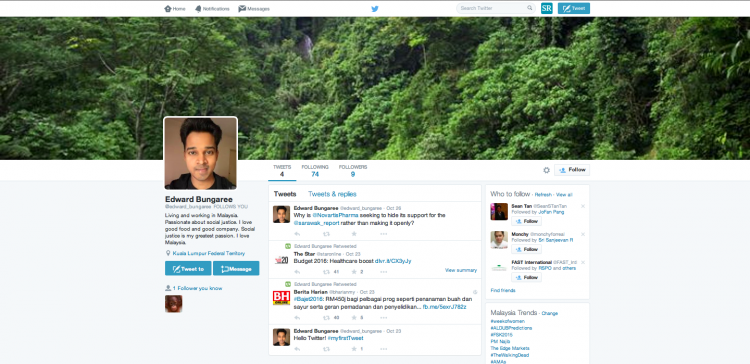Follow Sean Tan

[x=526, y=221]
